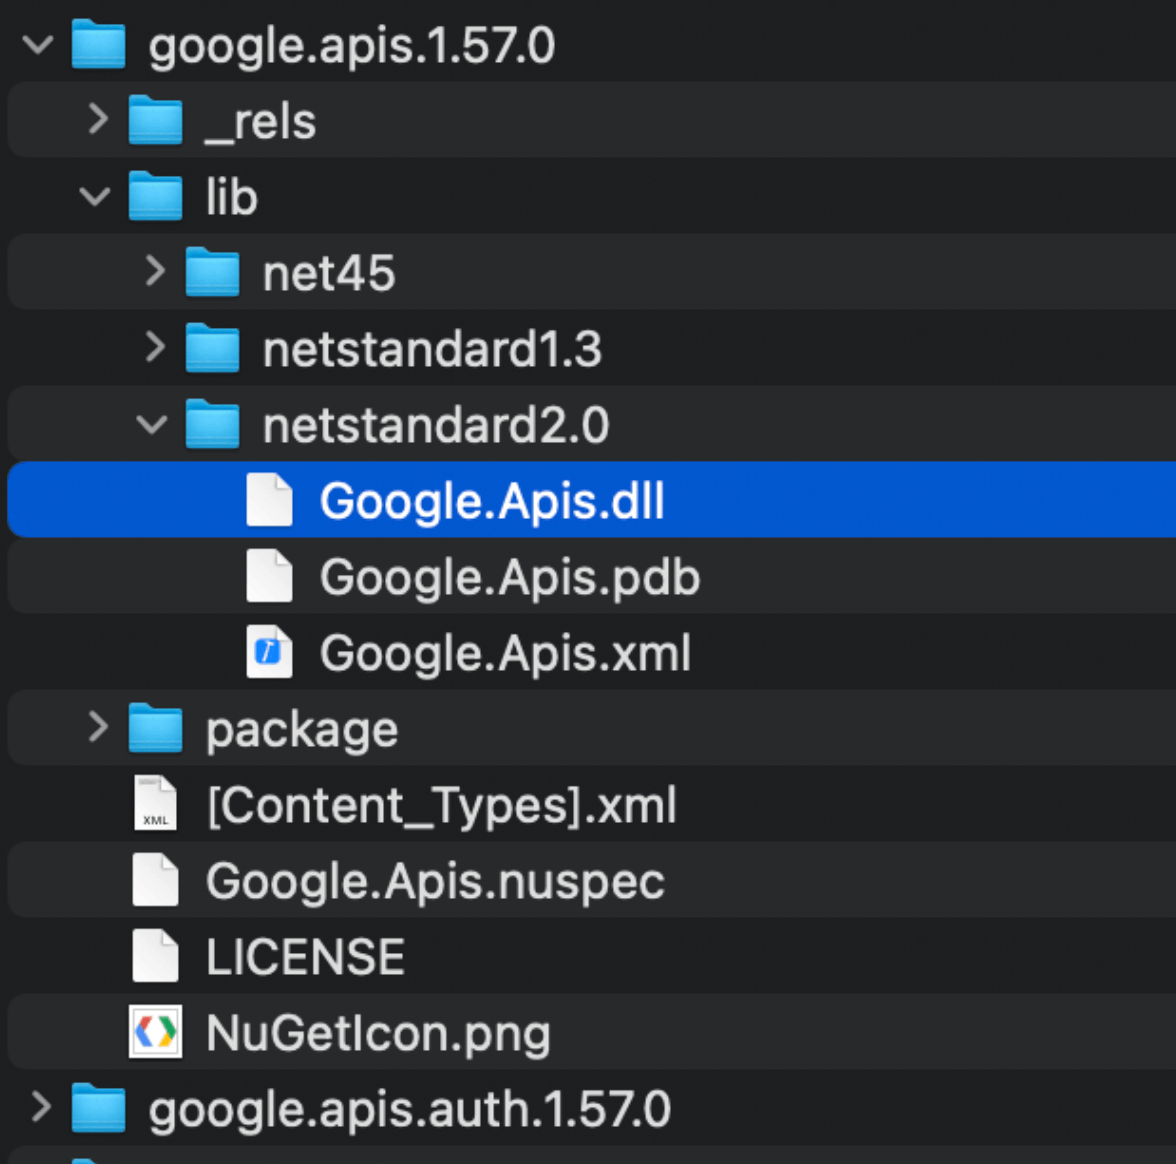Select the package folder name
Viewport: 1176px width, 1164px height.
(x=302, y=731)
